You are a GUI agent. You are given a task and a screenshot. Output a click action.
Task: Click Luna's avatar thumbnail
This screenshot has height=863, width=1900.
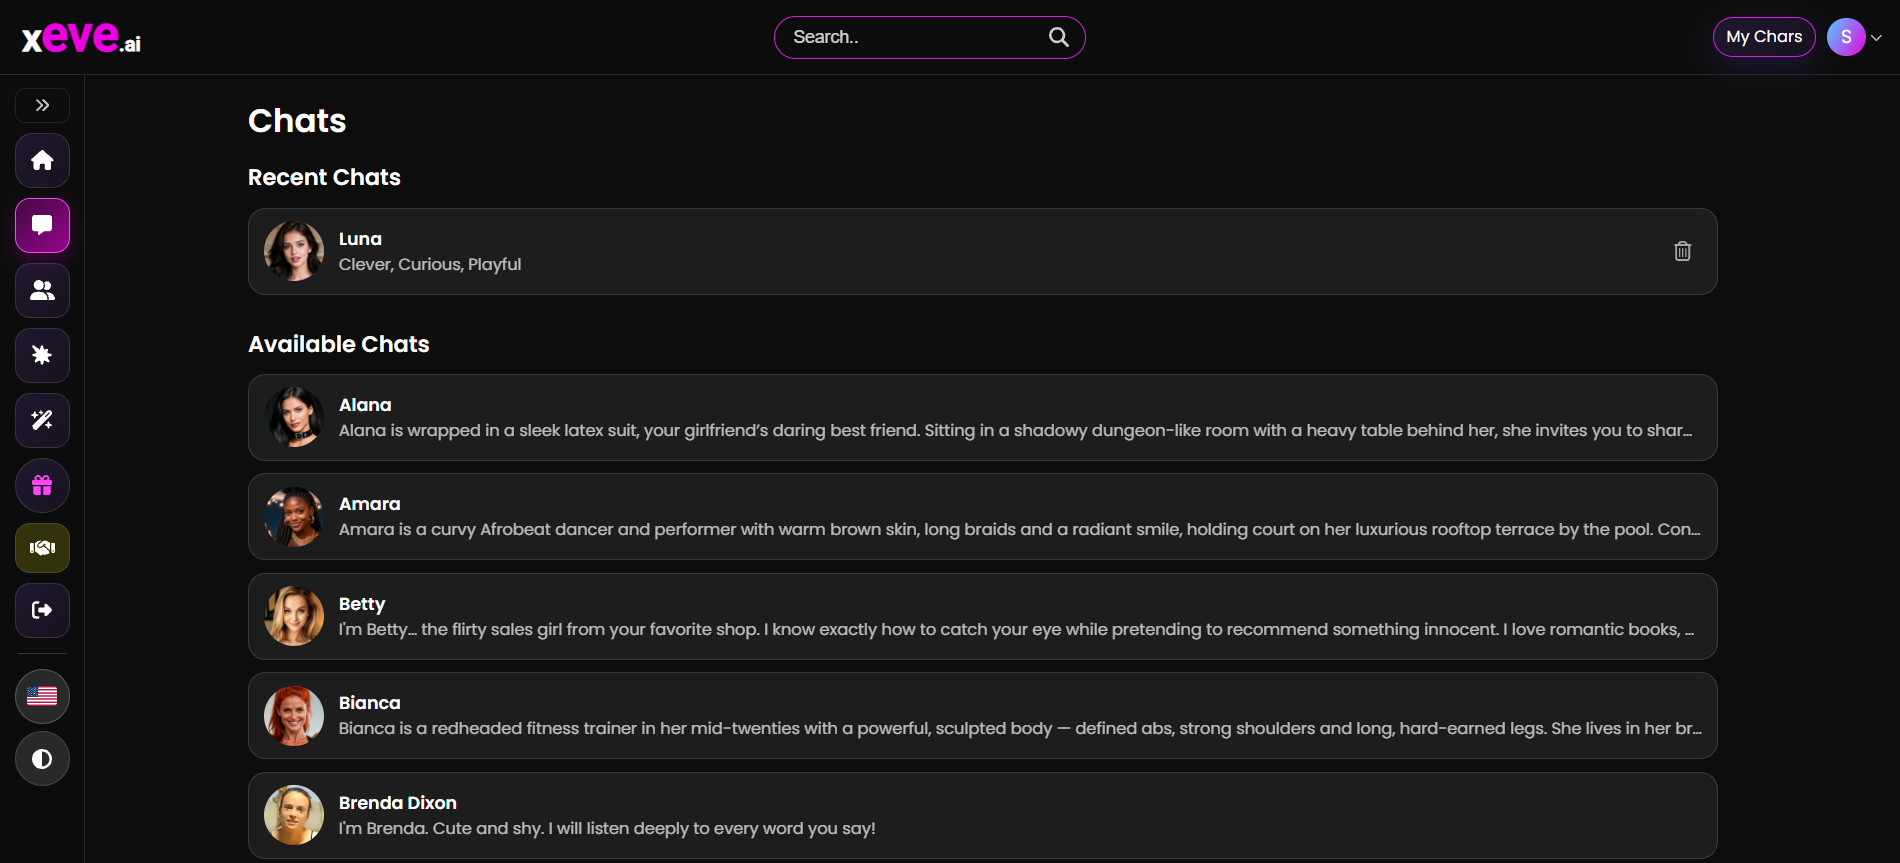click(294, 251)
